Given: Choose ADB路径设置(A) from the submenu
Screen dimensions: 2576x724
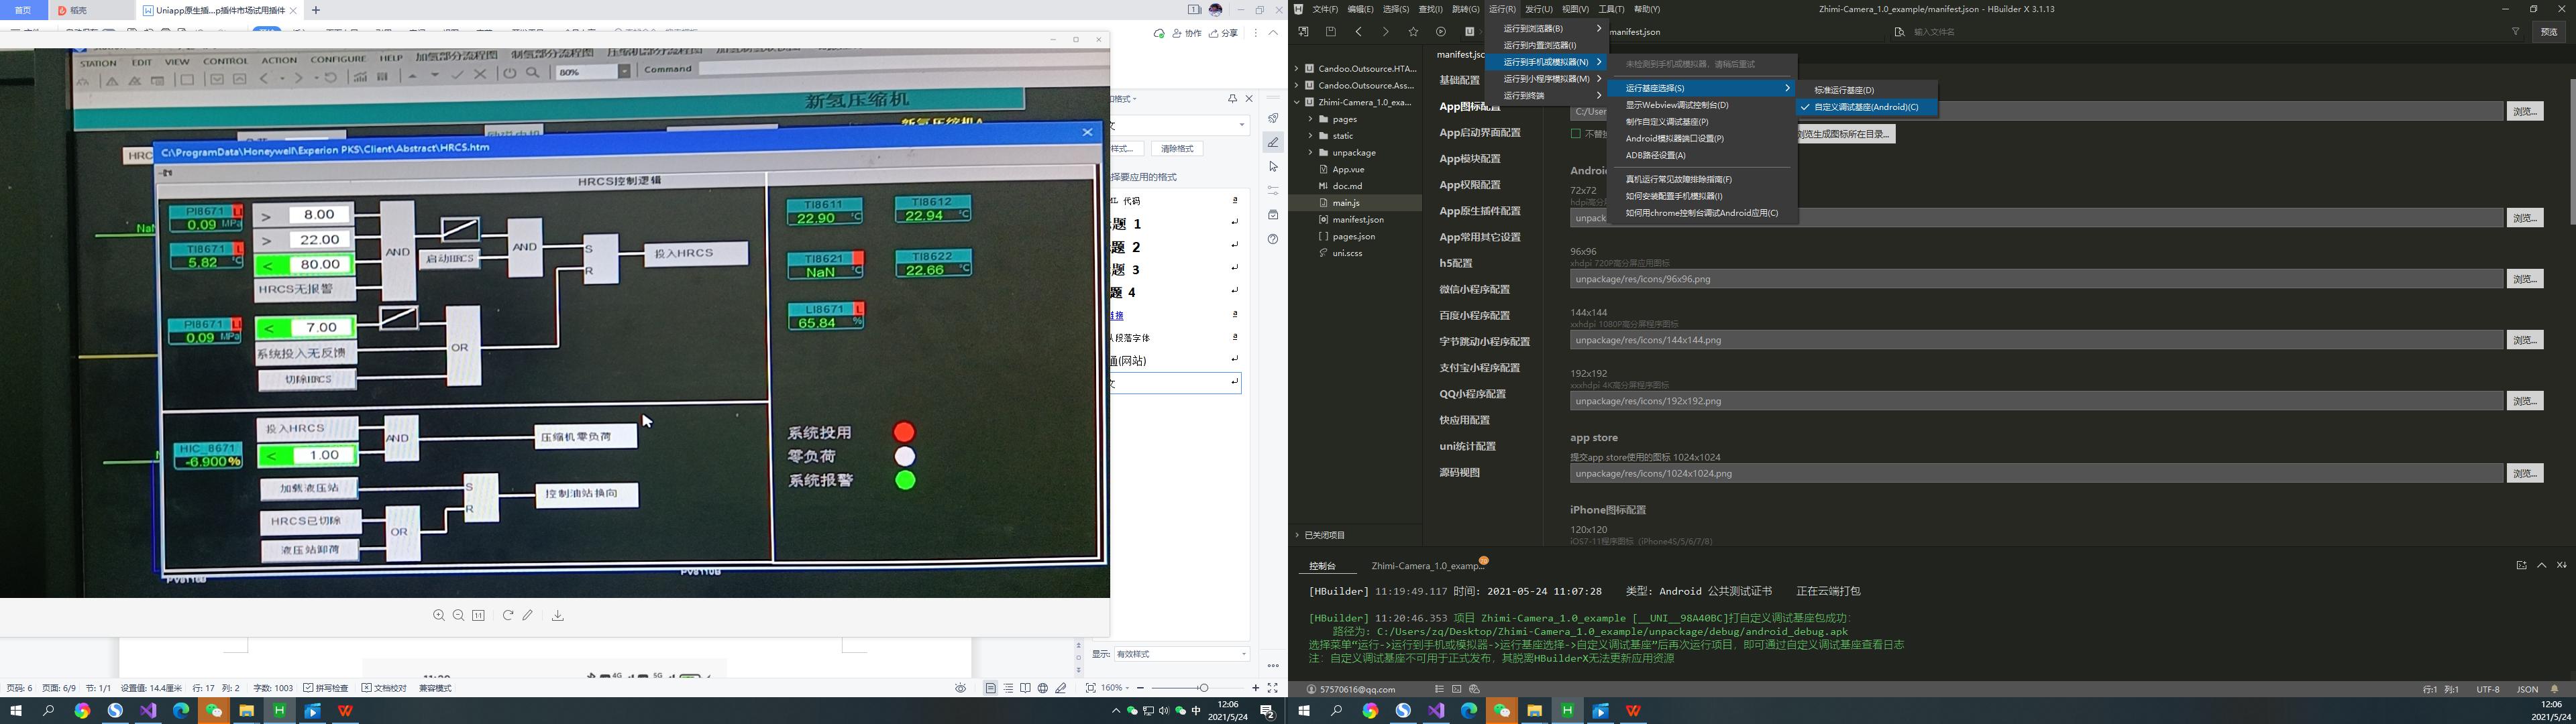Looking at the screenshot, I should (1655, 155).
